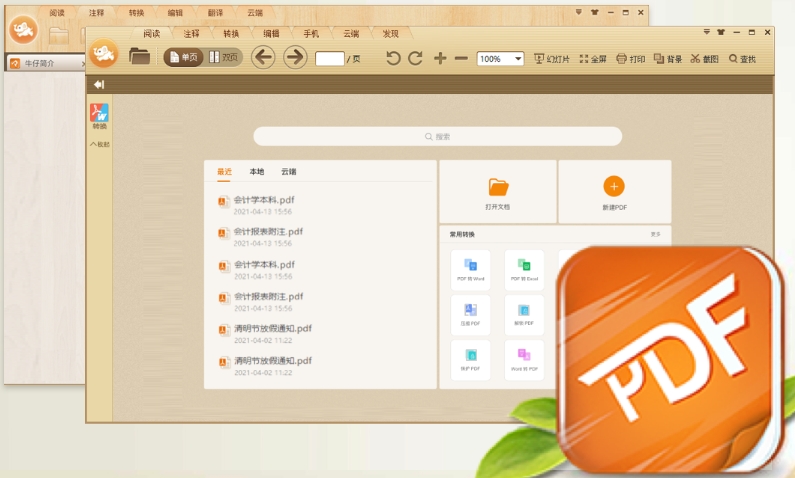The height and width of the screenshot is (478, 795).
Task: Click 更多 link in 常用转换 section
Action: coord(656,234)
